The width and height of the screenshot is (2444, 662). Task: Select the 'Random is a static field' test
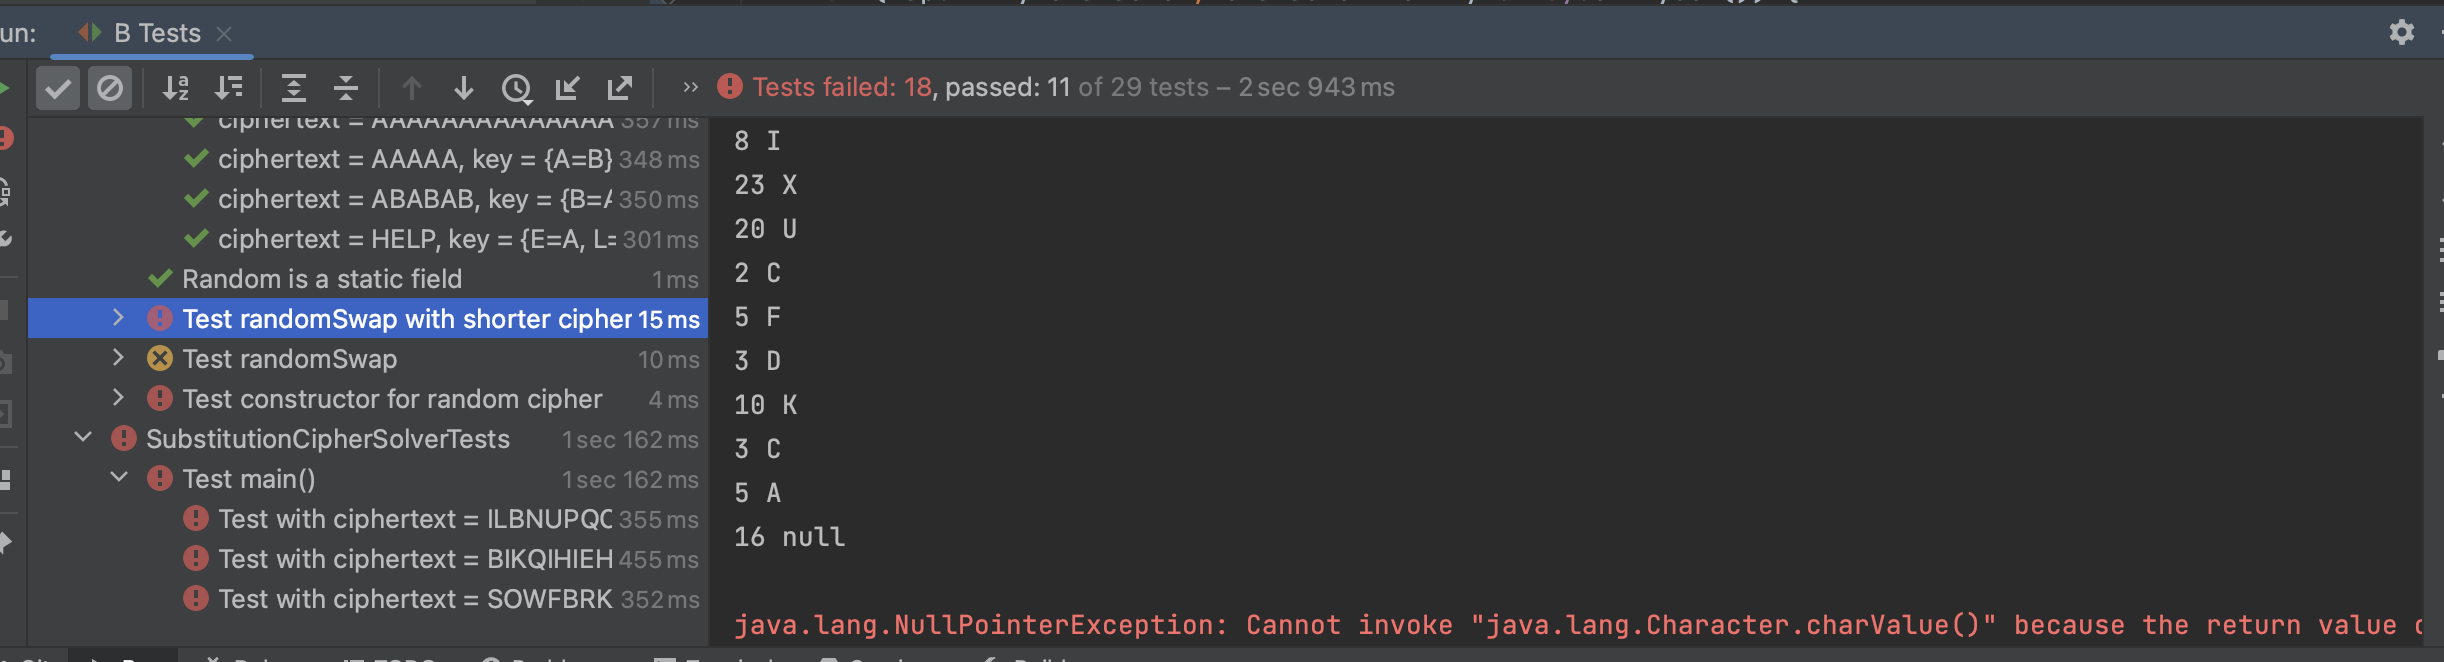[321, 279]
